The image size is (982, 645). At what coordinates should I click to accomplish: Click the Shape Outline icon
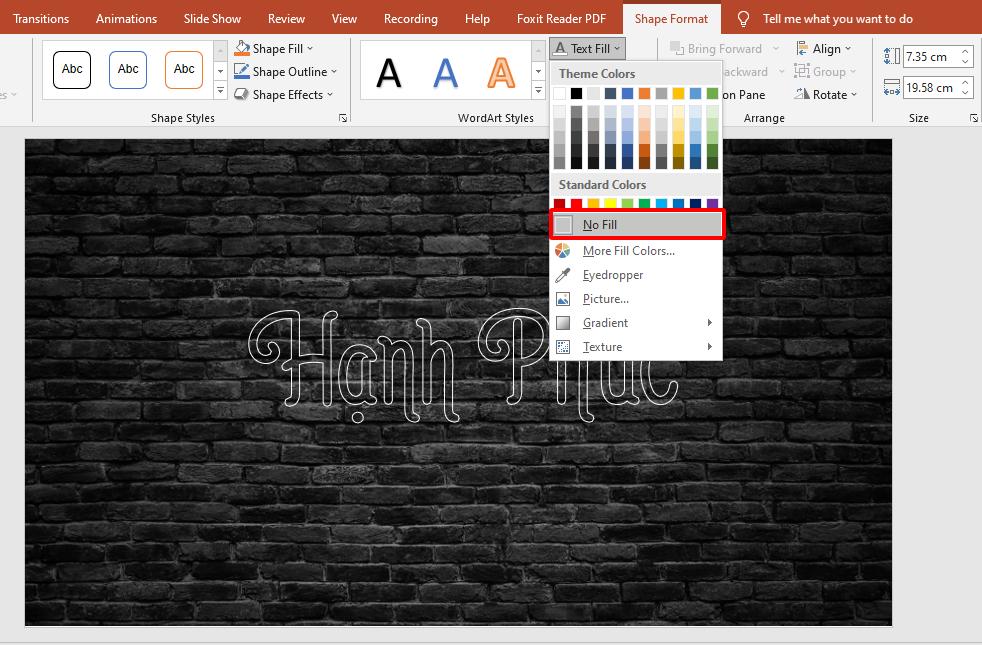(241, 71)
